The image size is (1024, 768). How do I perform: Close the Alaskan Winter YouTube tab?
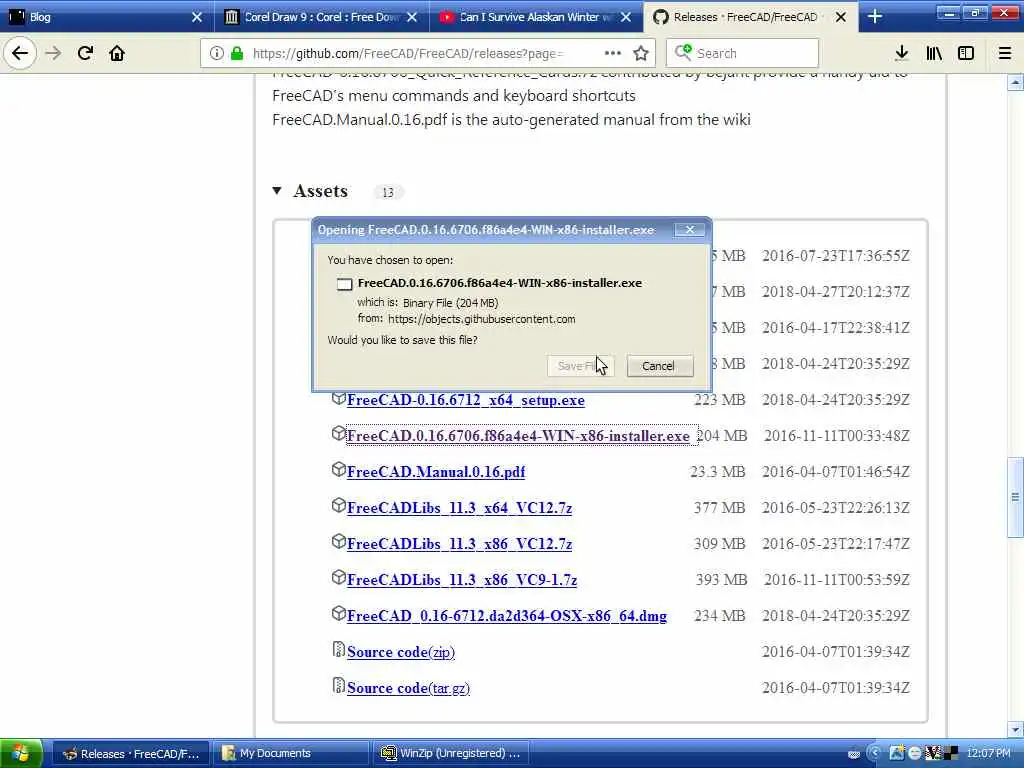pos(626,17)
